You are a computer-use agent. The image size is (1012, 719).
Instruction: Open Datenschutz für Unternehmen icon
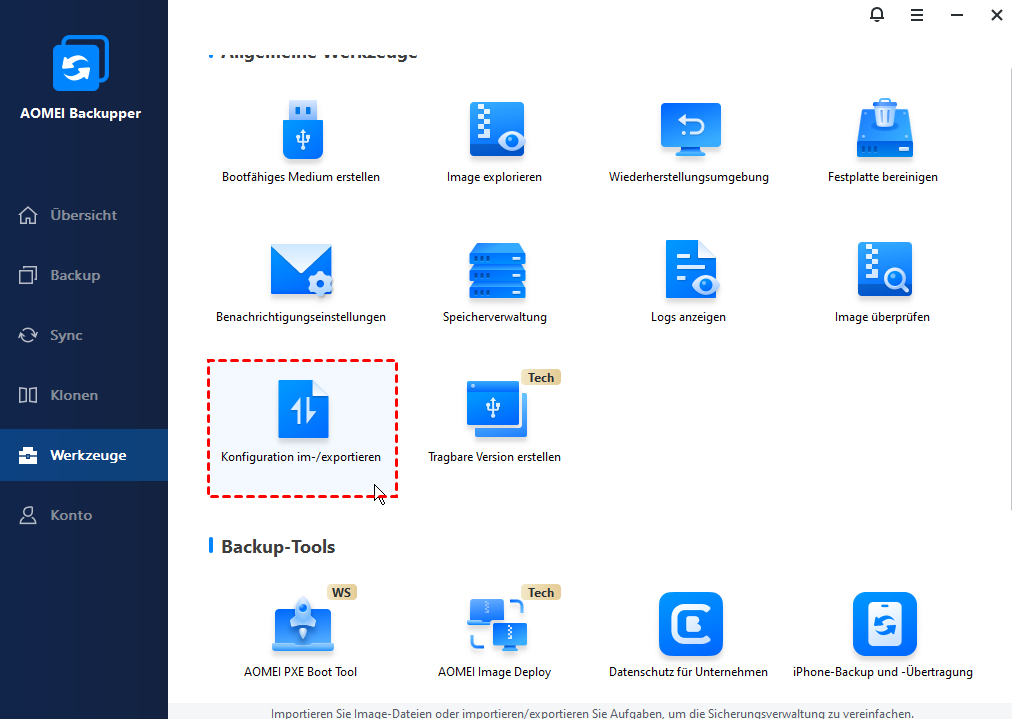[691, 624]
